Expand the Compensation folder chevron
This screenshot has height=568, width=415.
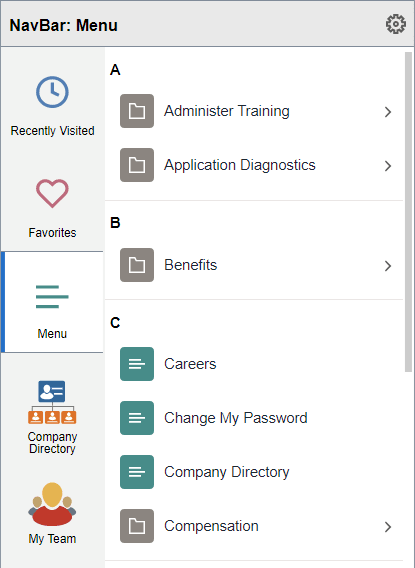click(x=388, y=527)
